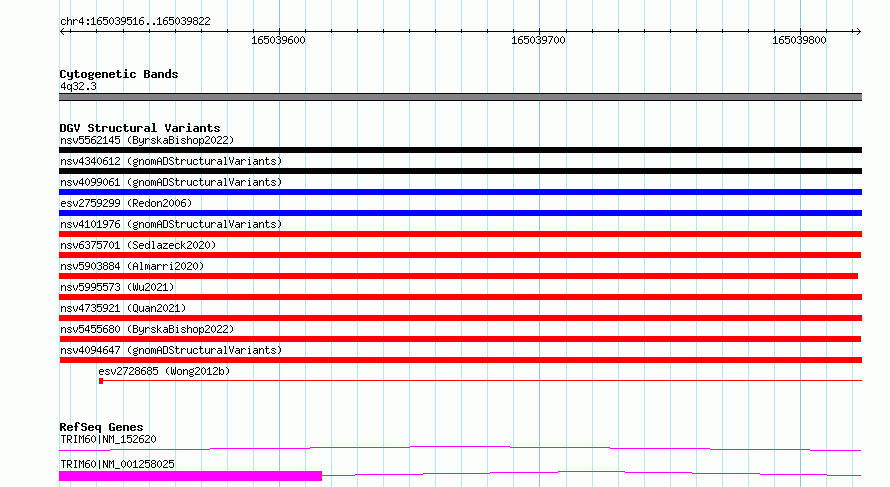The width and height of the screenshot is (890, 487).
Task: Click the 4q32.3 band label
Action: pos(78,87)
